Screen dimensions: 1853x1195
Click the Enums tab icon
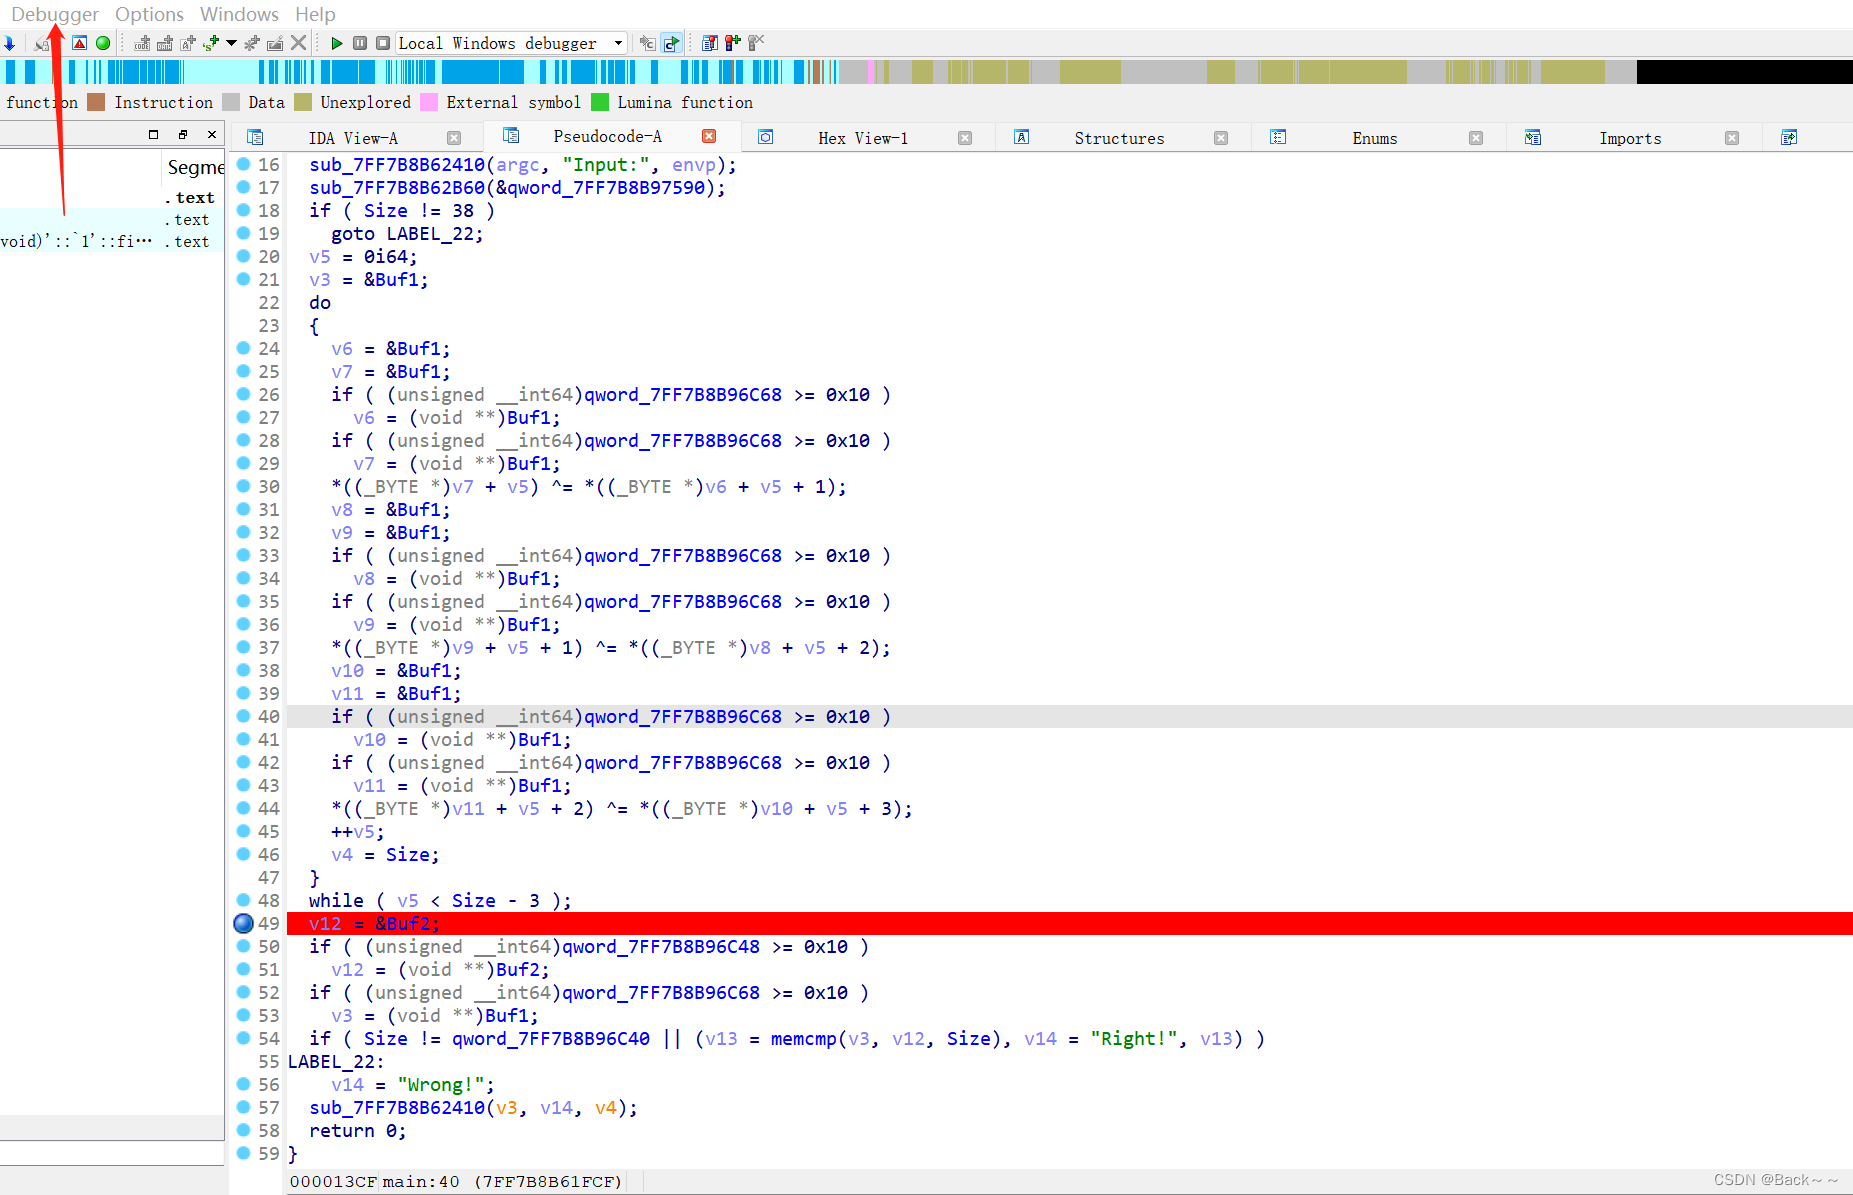pyautogui.click(x=1278, y=137)
